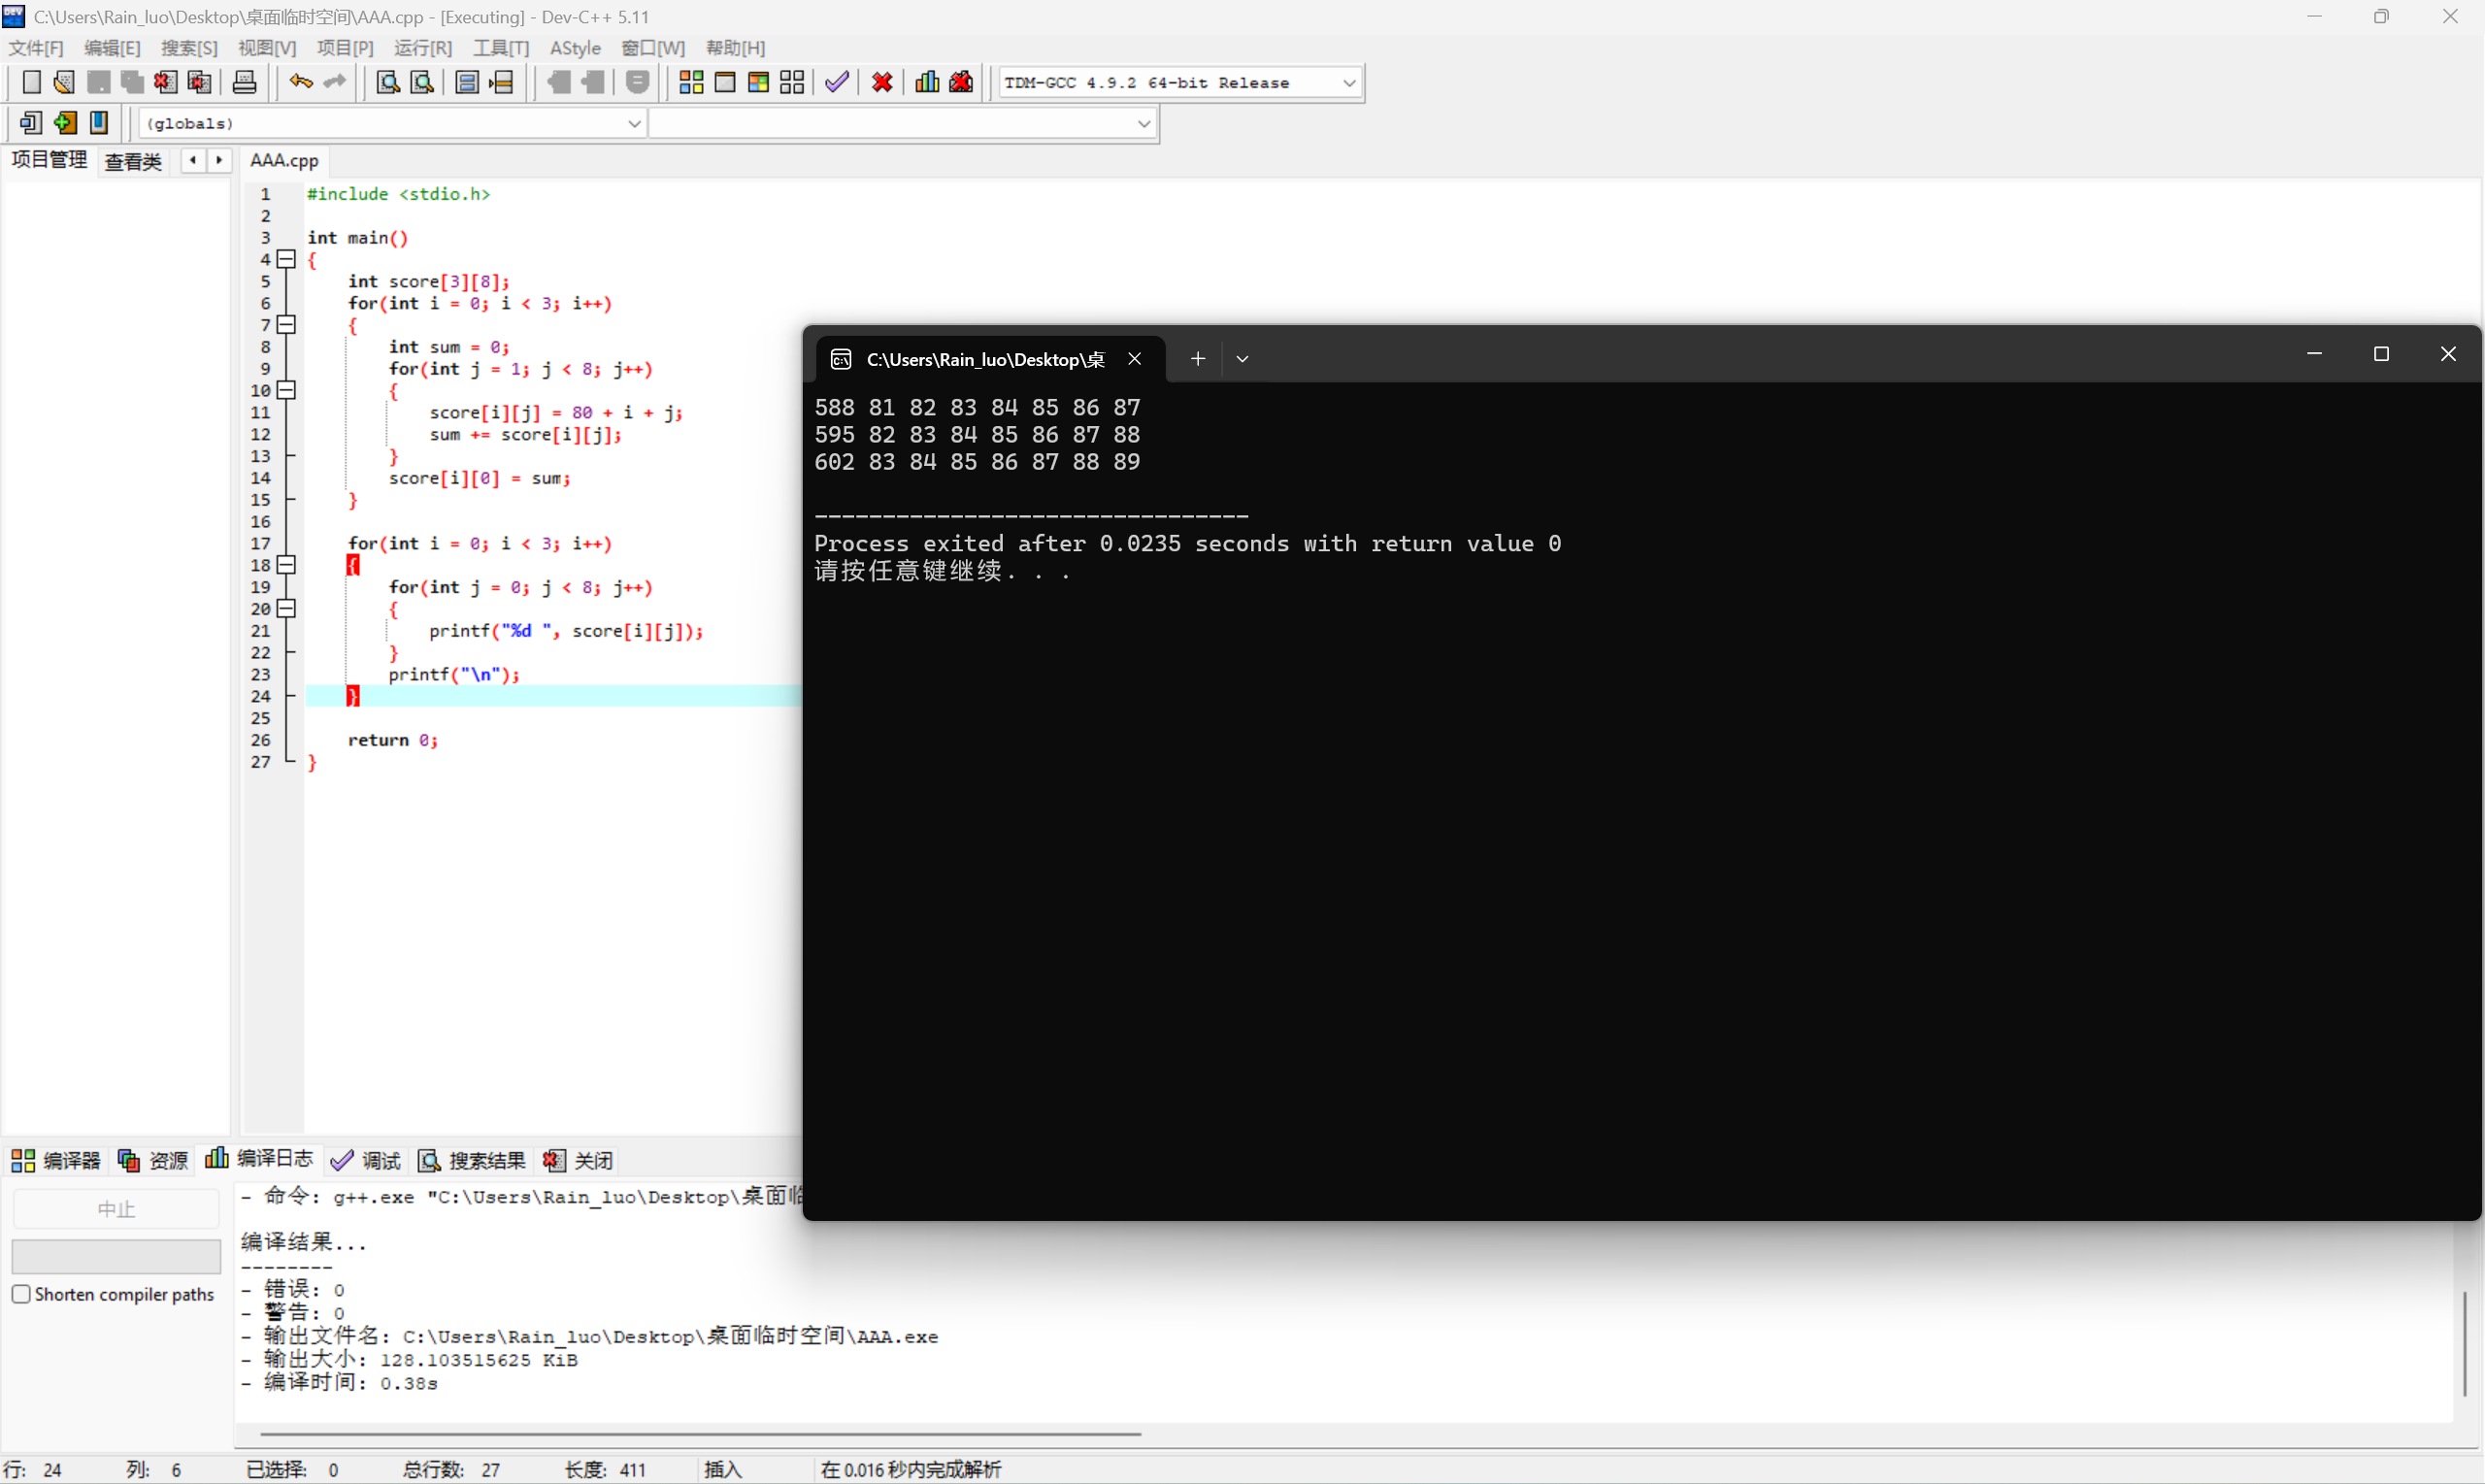This screenshot has width=2485, height=1484.
Task: Click the New source file icon
Action: click(31, 82)
